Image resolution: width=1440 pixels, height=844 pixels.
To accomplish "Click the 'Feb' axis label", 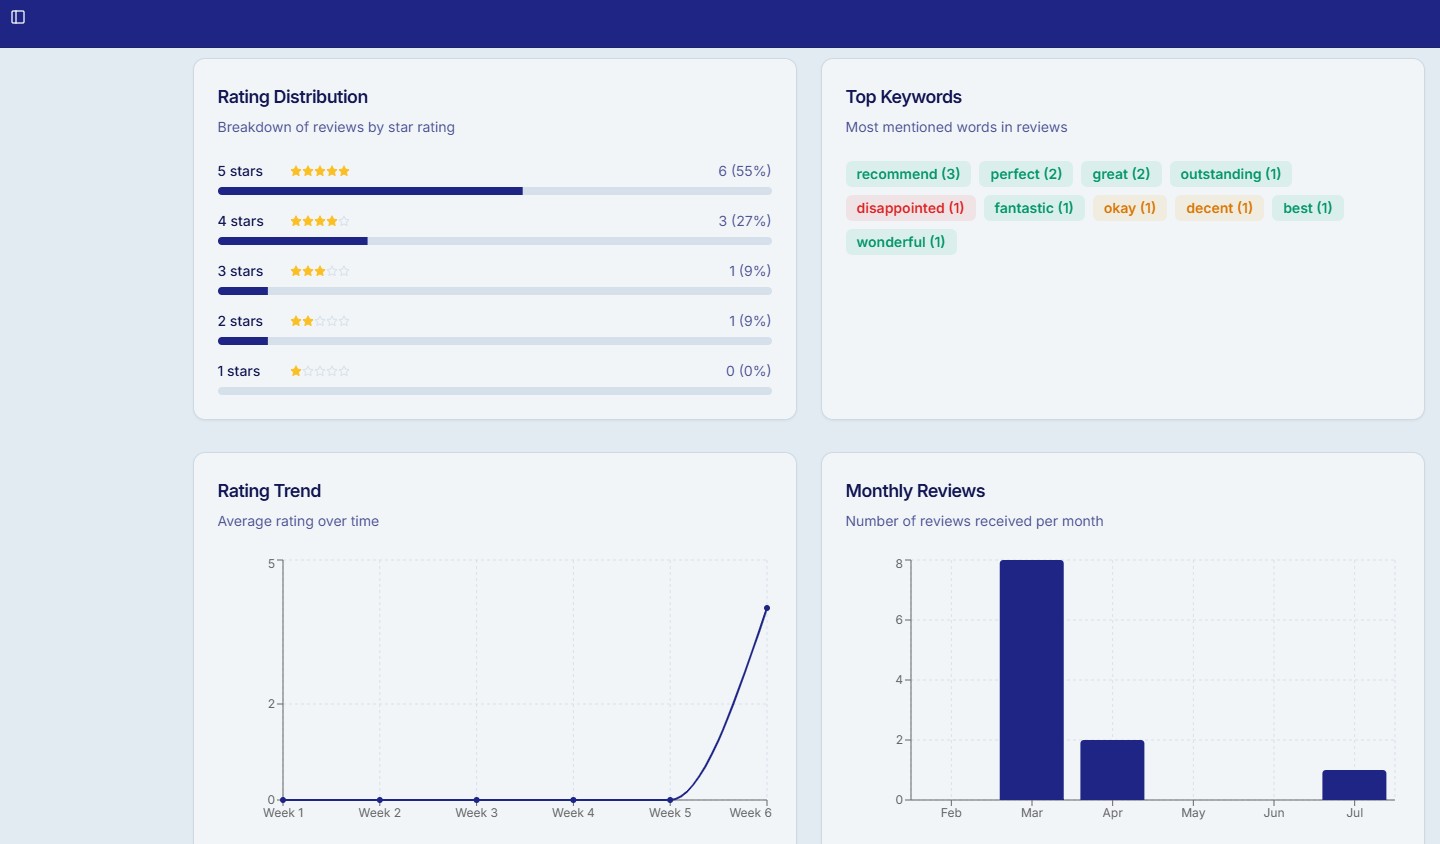I will [951, 813].
